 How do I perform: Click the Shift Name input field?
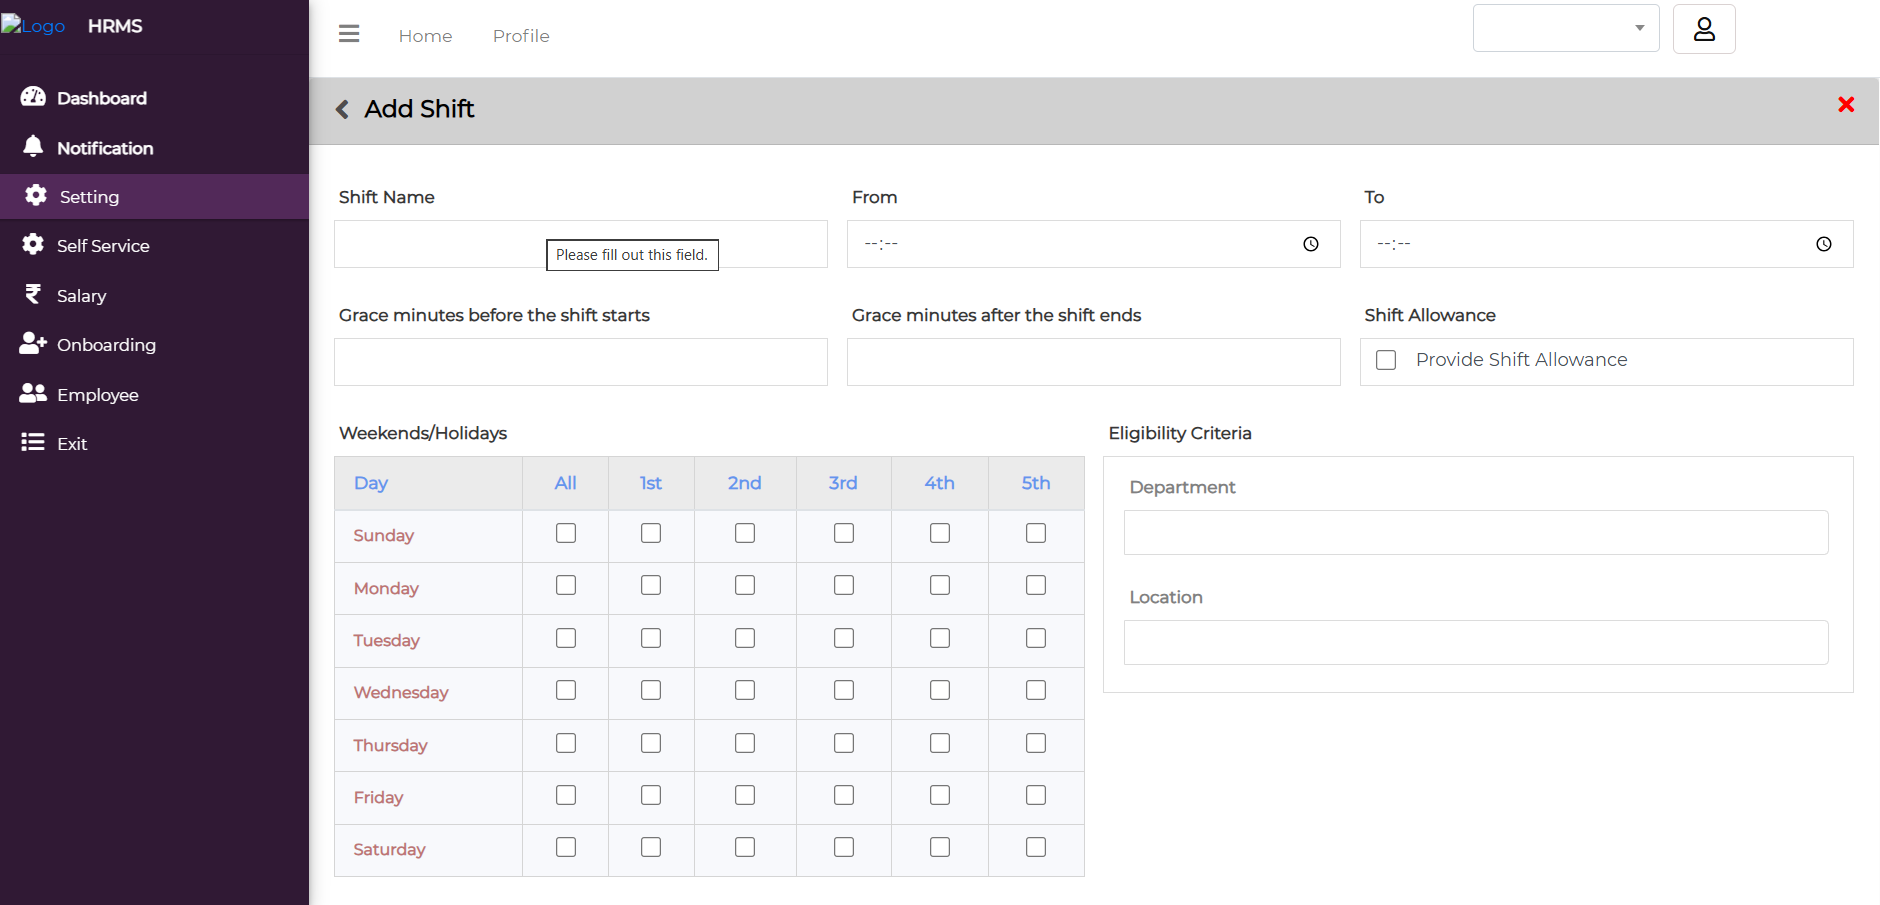440,244
